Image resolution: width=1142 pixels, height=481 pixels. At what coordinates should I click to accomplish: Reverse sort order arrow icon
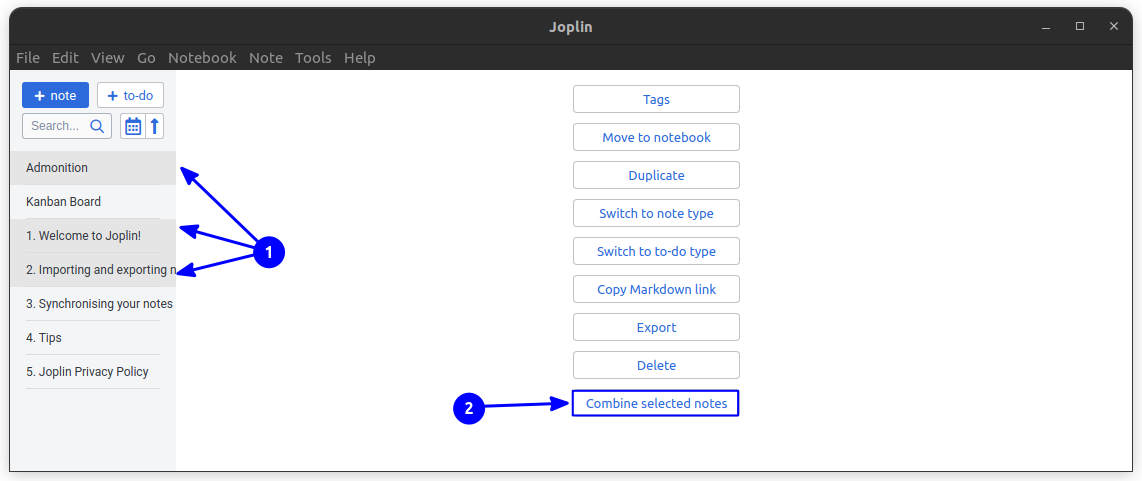click(154, 126)
